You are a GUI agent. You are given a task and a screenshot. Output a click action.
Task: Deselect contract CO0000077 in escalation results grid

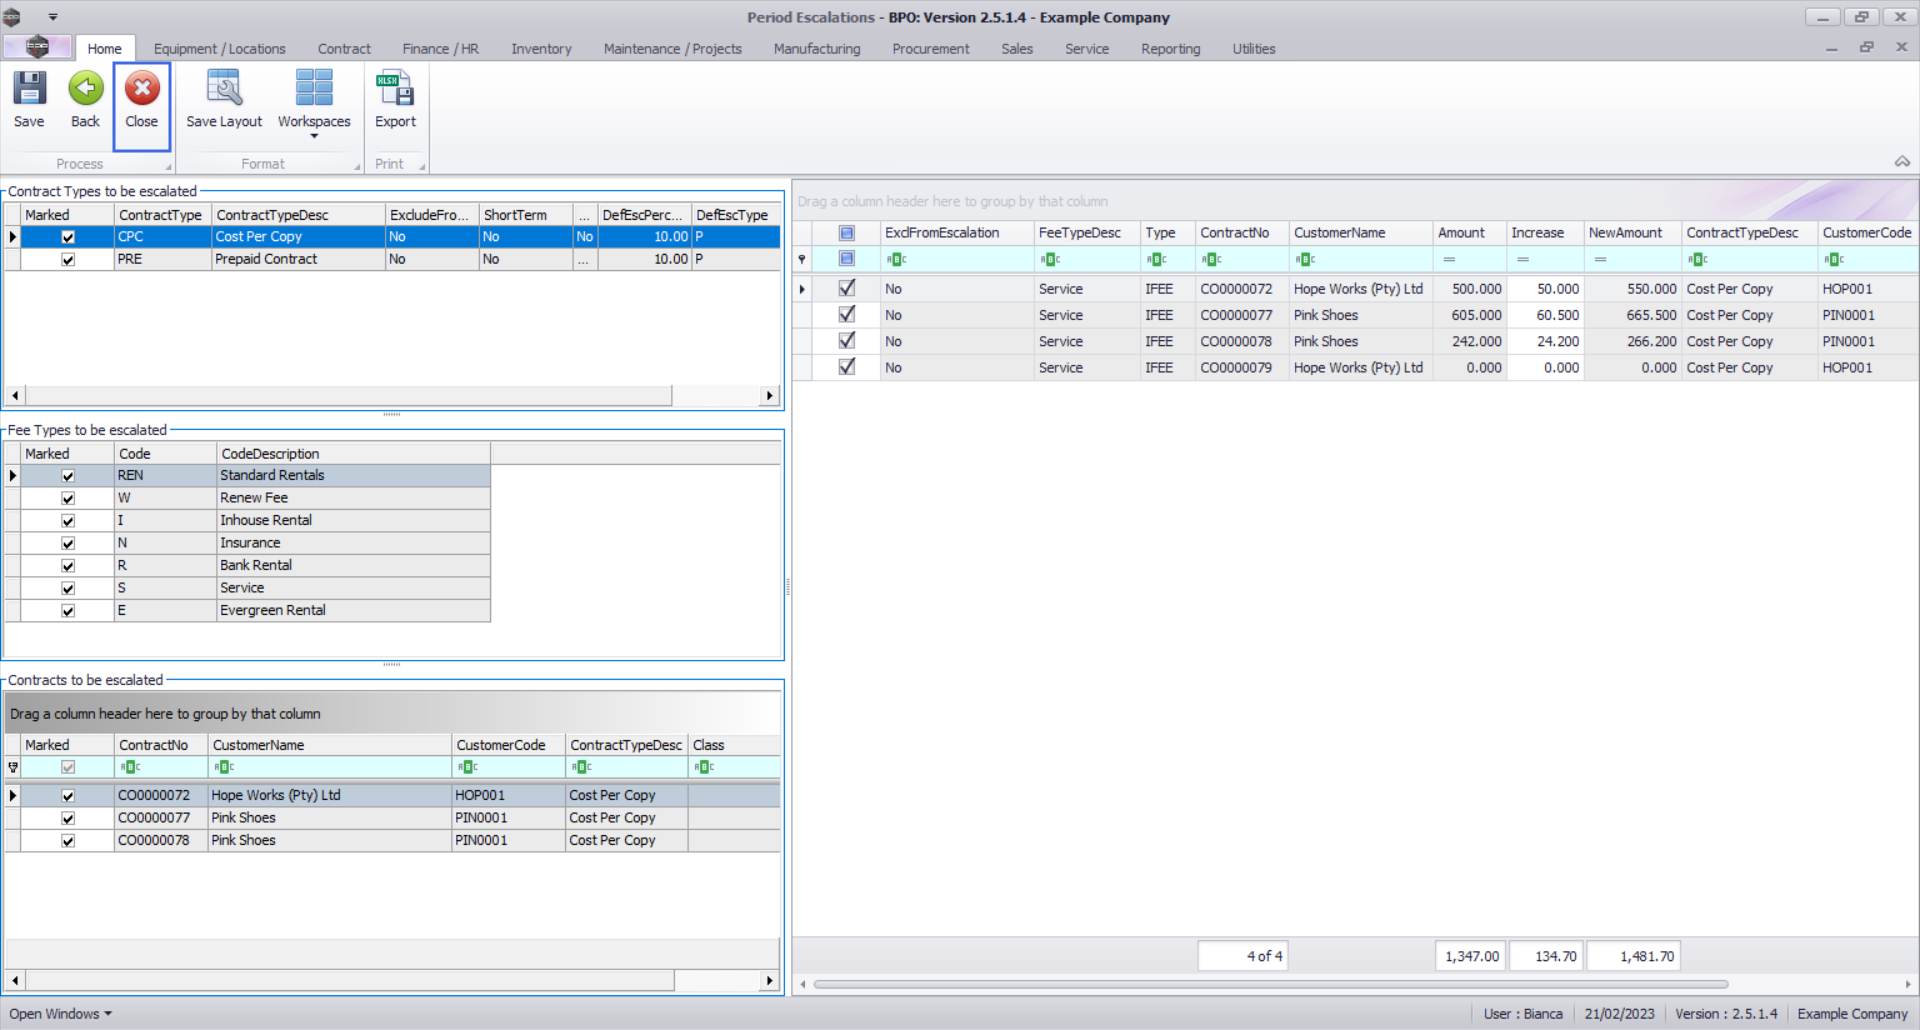click(x=847, y=315)
